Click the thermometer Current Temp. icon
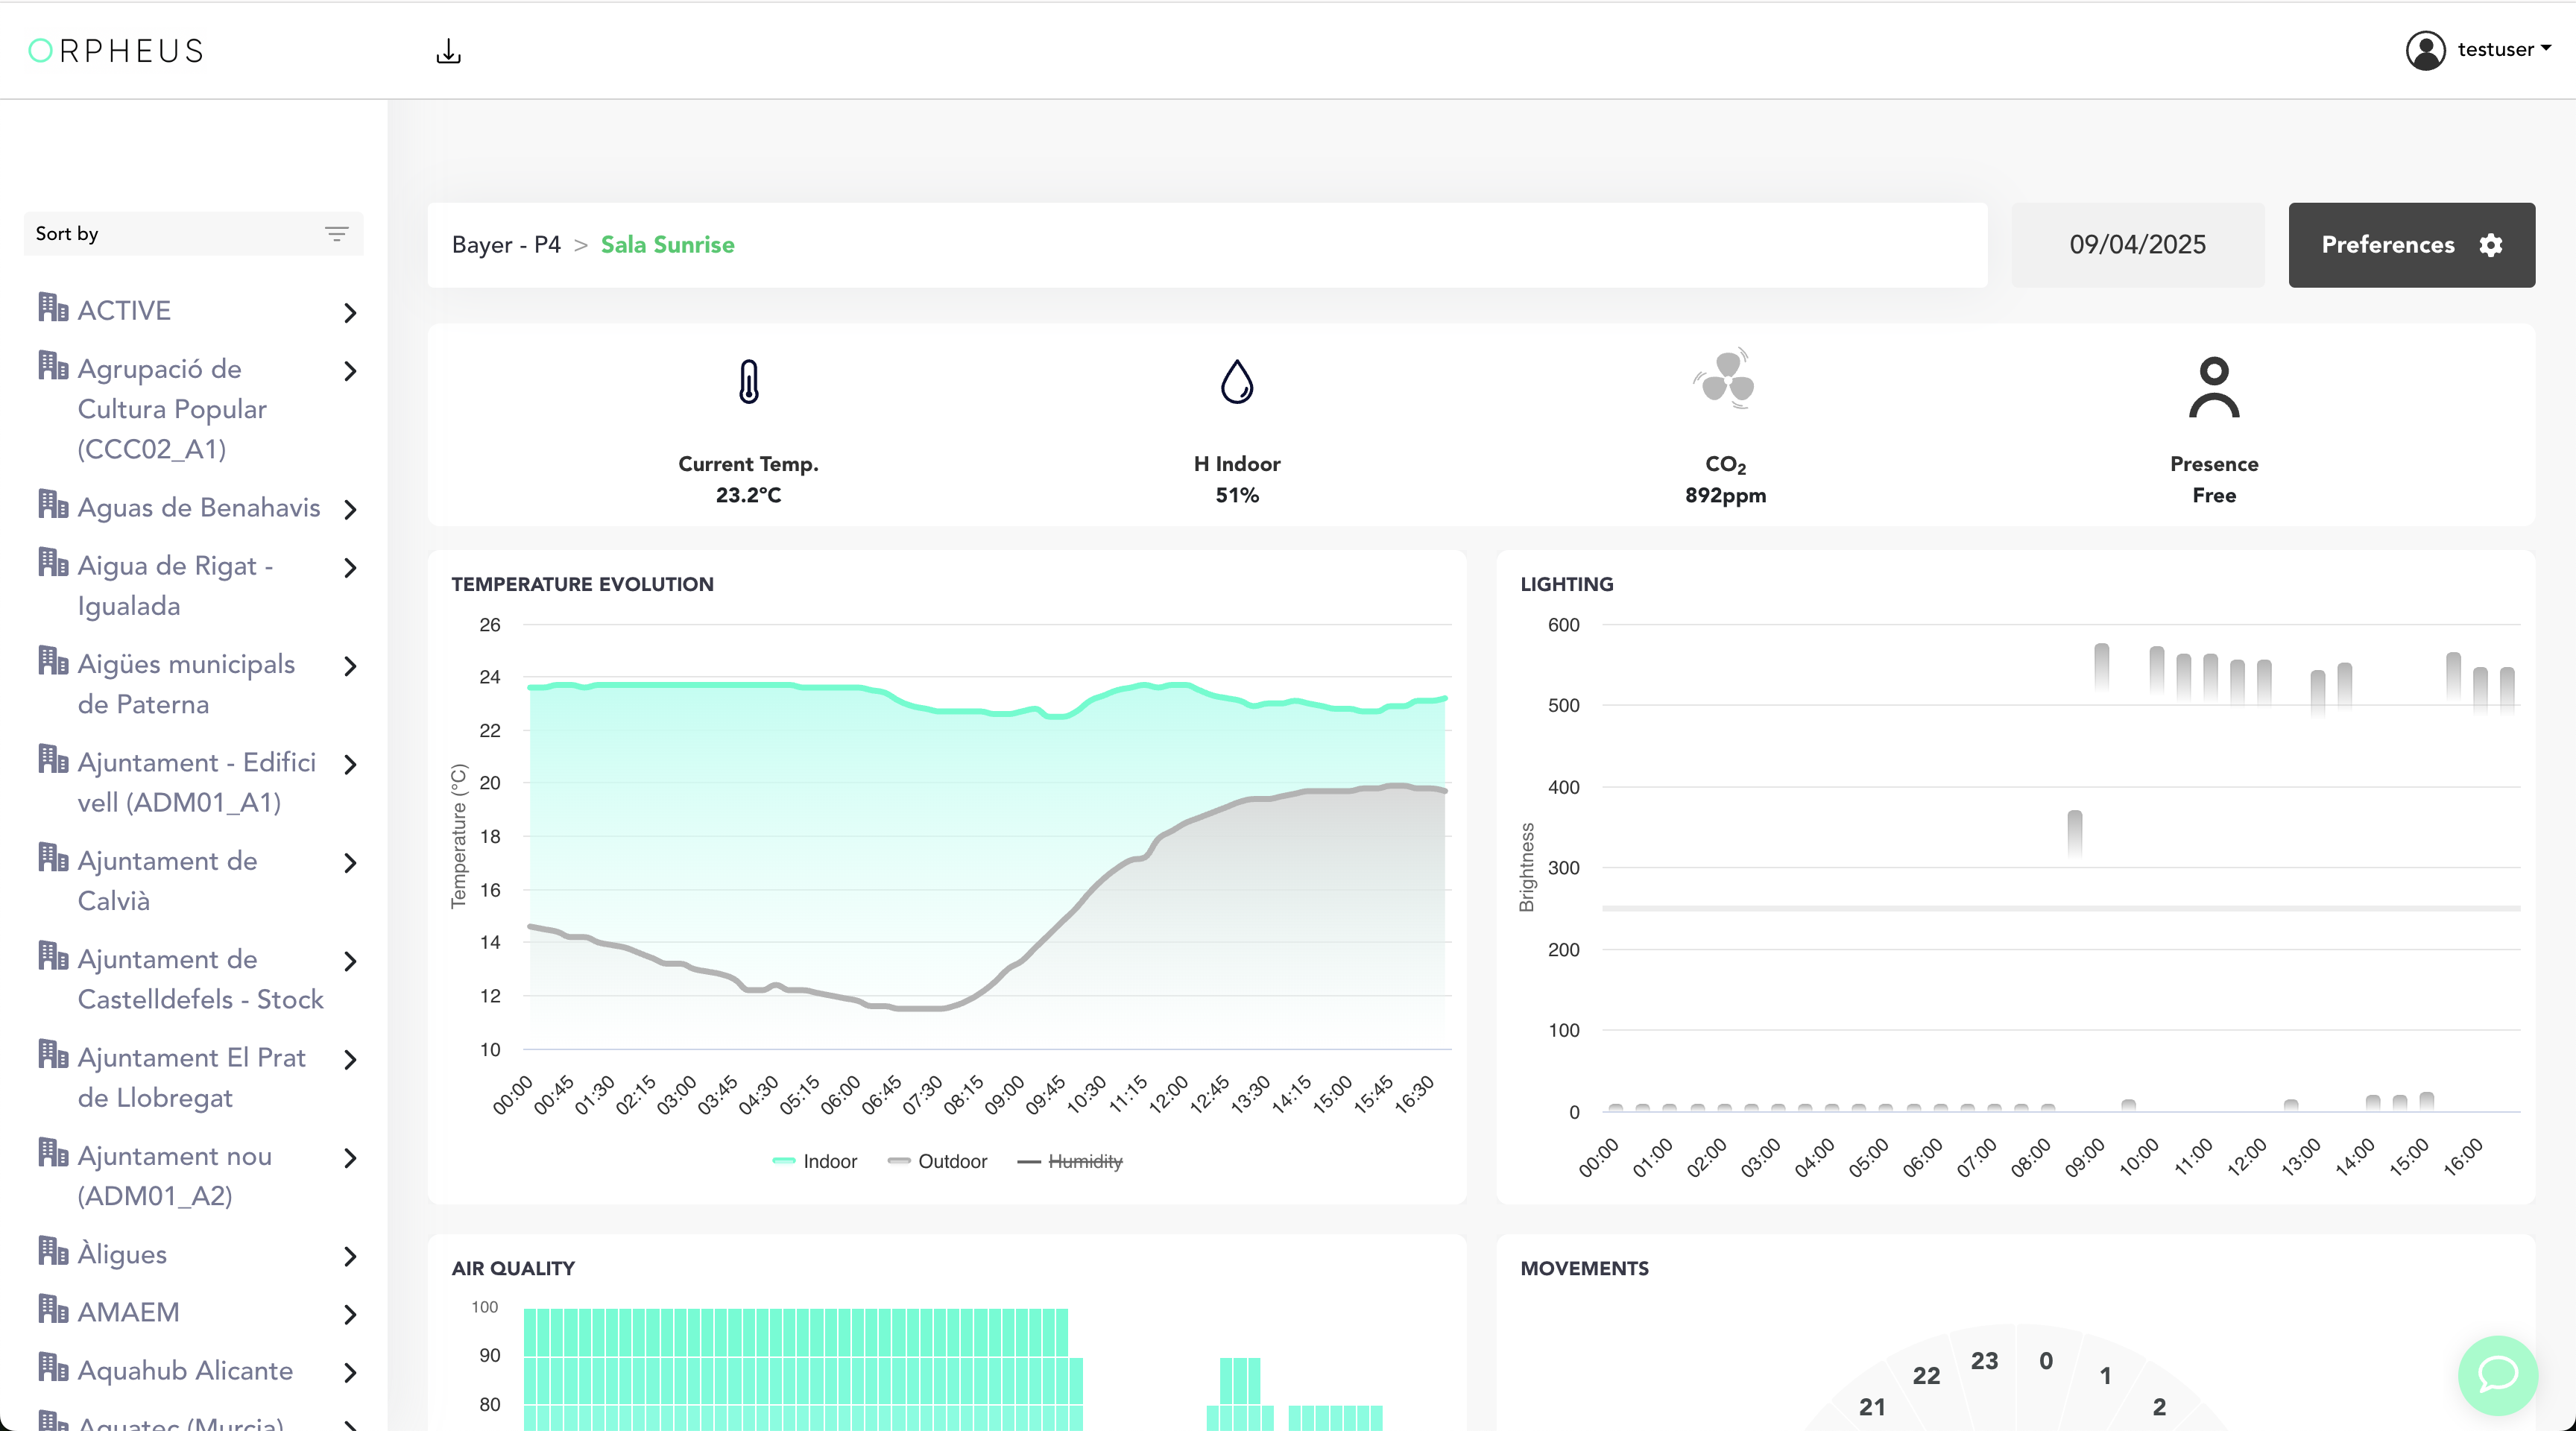 (x=748, y=381)
